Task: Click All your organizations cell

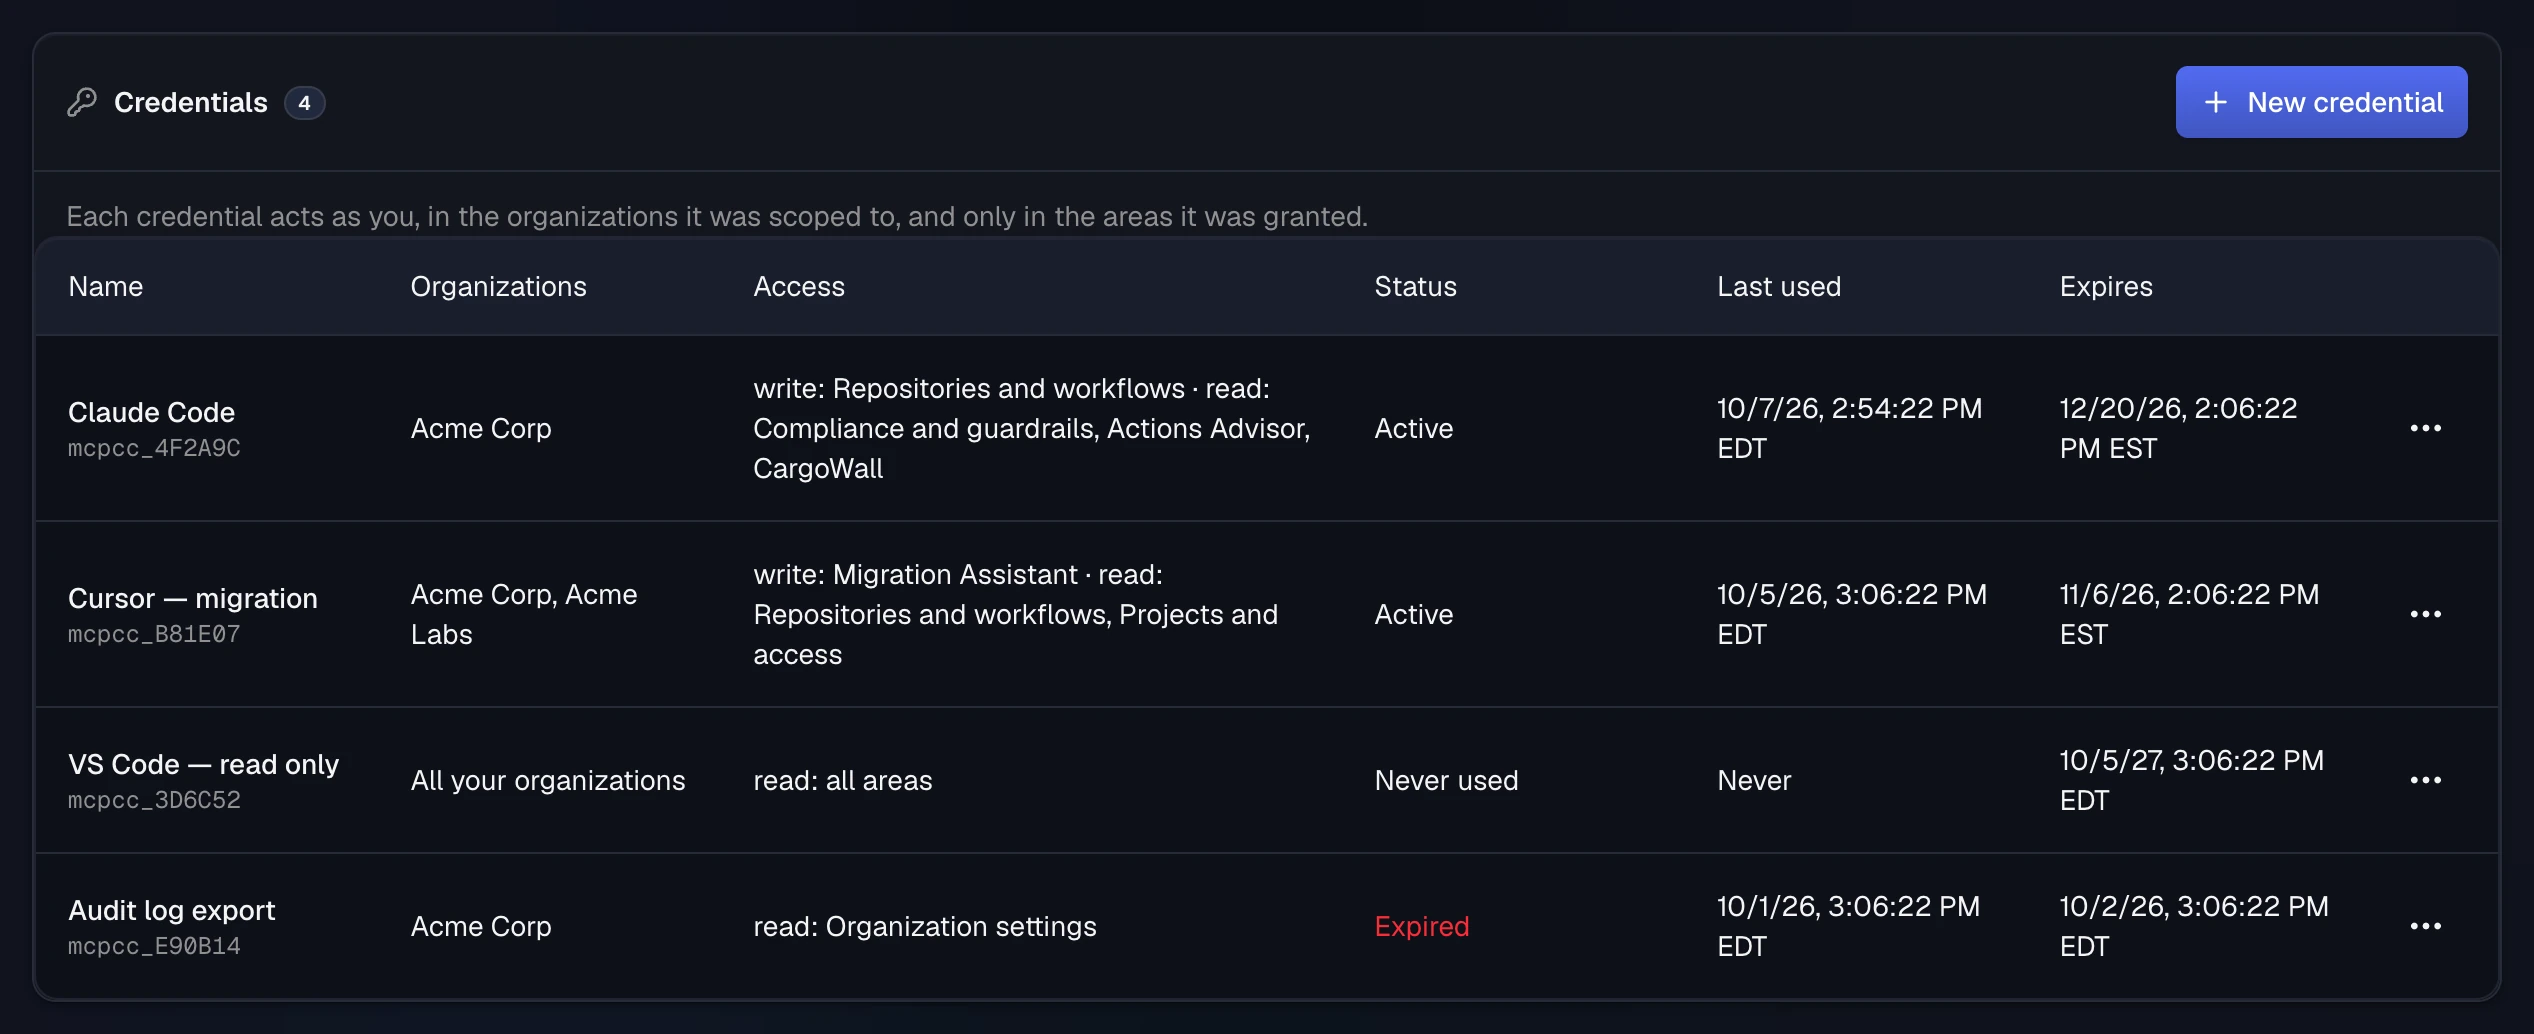Action: 548,780
